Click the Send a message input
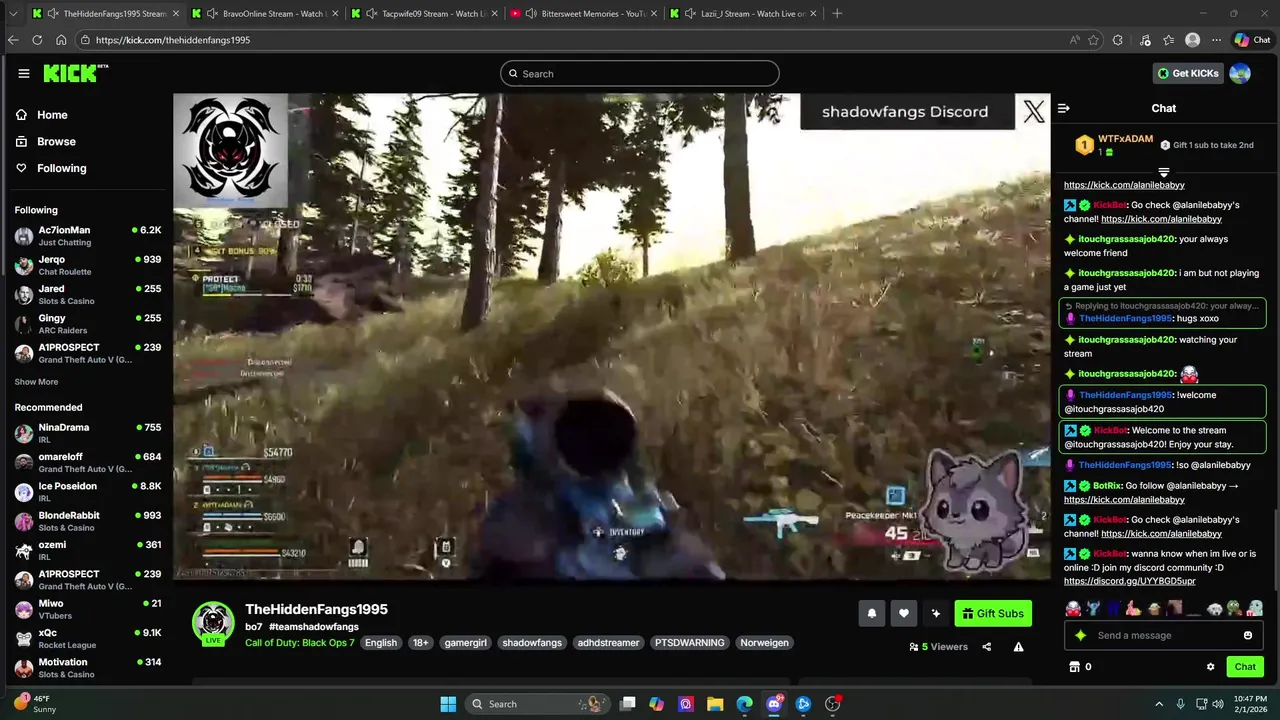This screenshot has width=1280, height=720. point(1165,635)
